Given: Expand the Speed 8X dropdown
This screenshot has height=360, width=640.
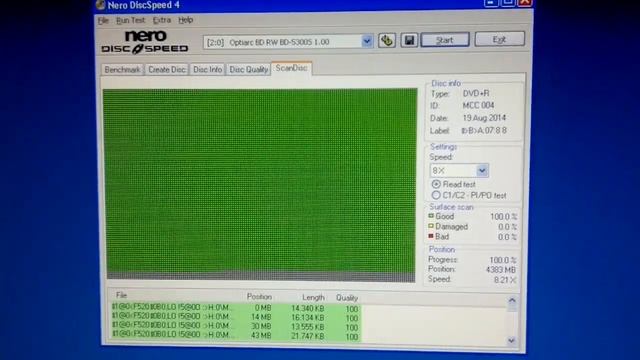Looking at the screenshot, I should tap(482, 171).
